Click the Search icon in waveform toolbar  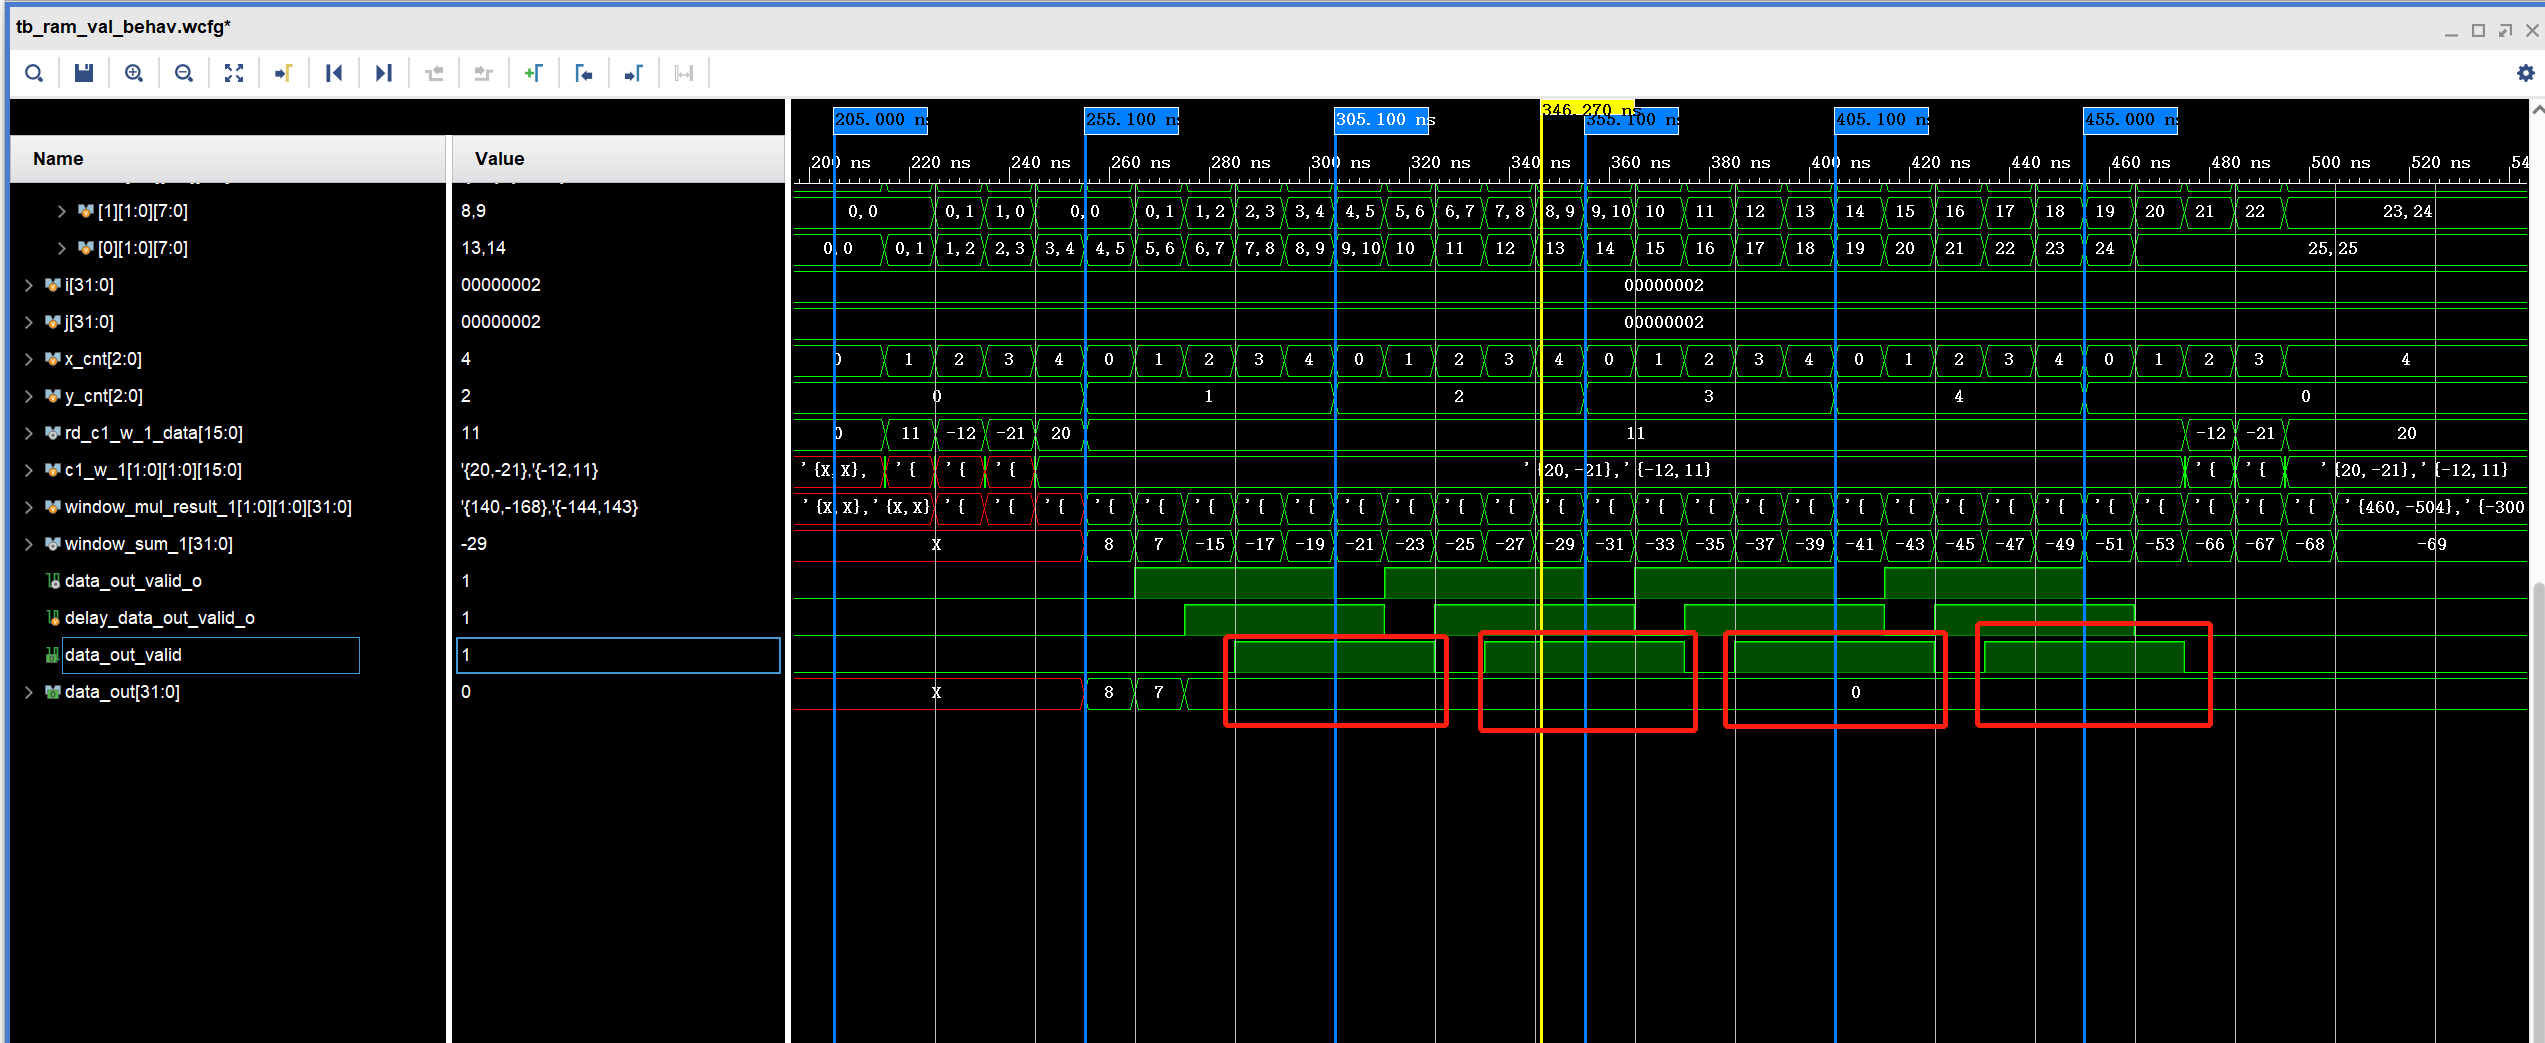click(x=34, y=73)
